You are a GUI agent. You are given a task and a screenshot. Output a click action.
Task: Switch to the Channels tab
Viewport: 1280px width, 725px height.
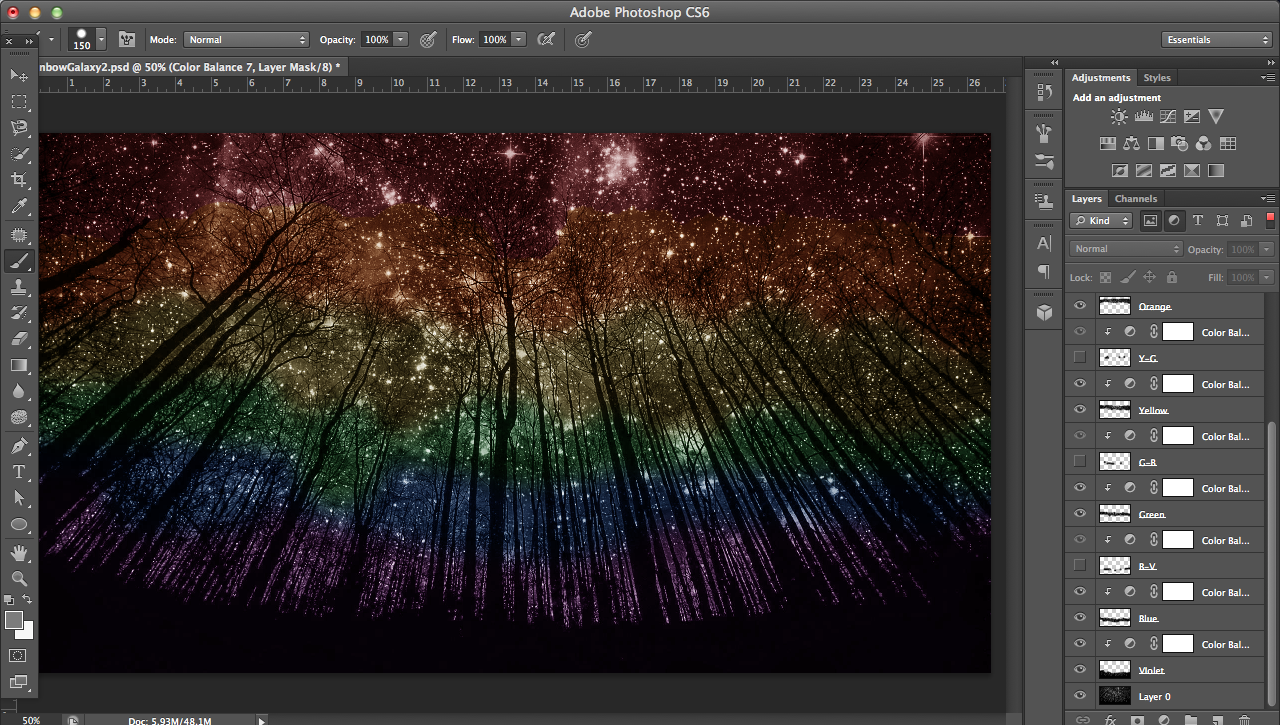click(x=1135, y=198)
